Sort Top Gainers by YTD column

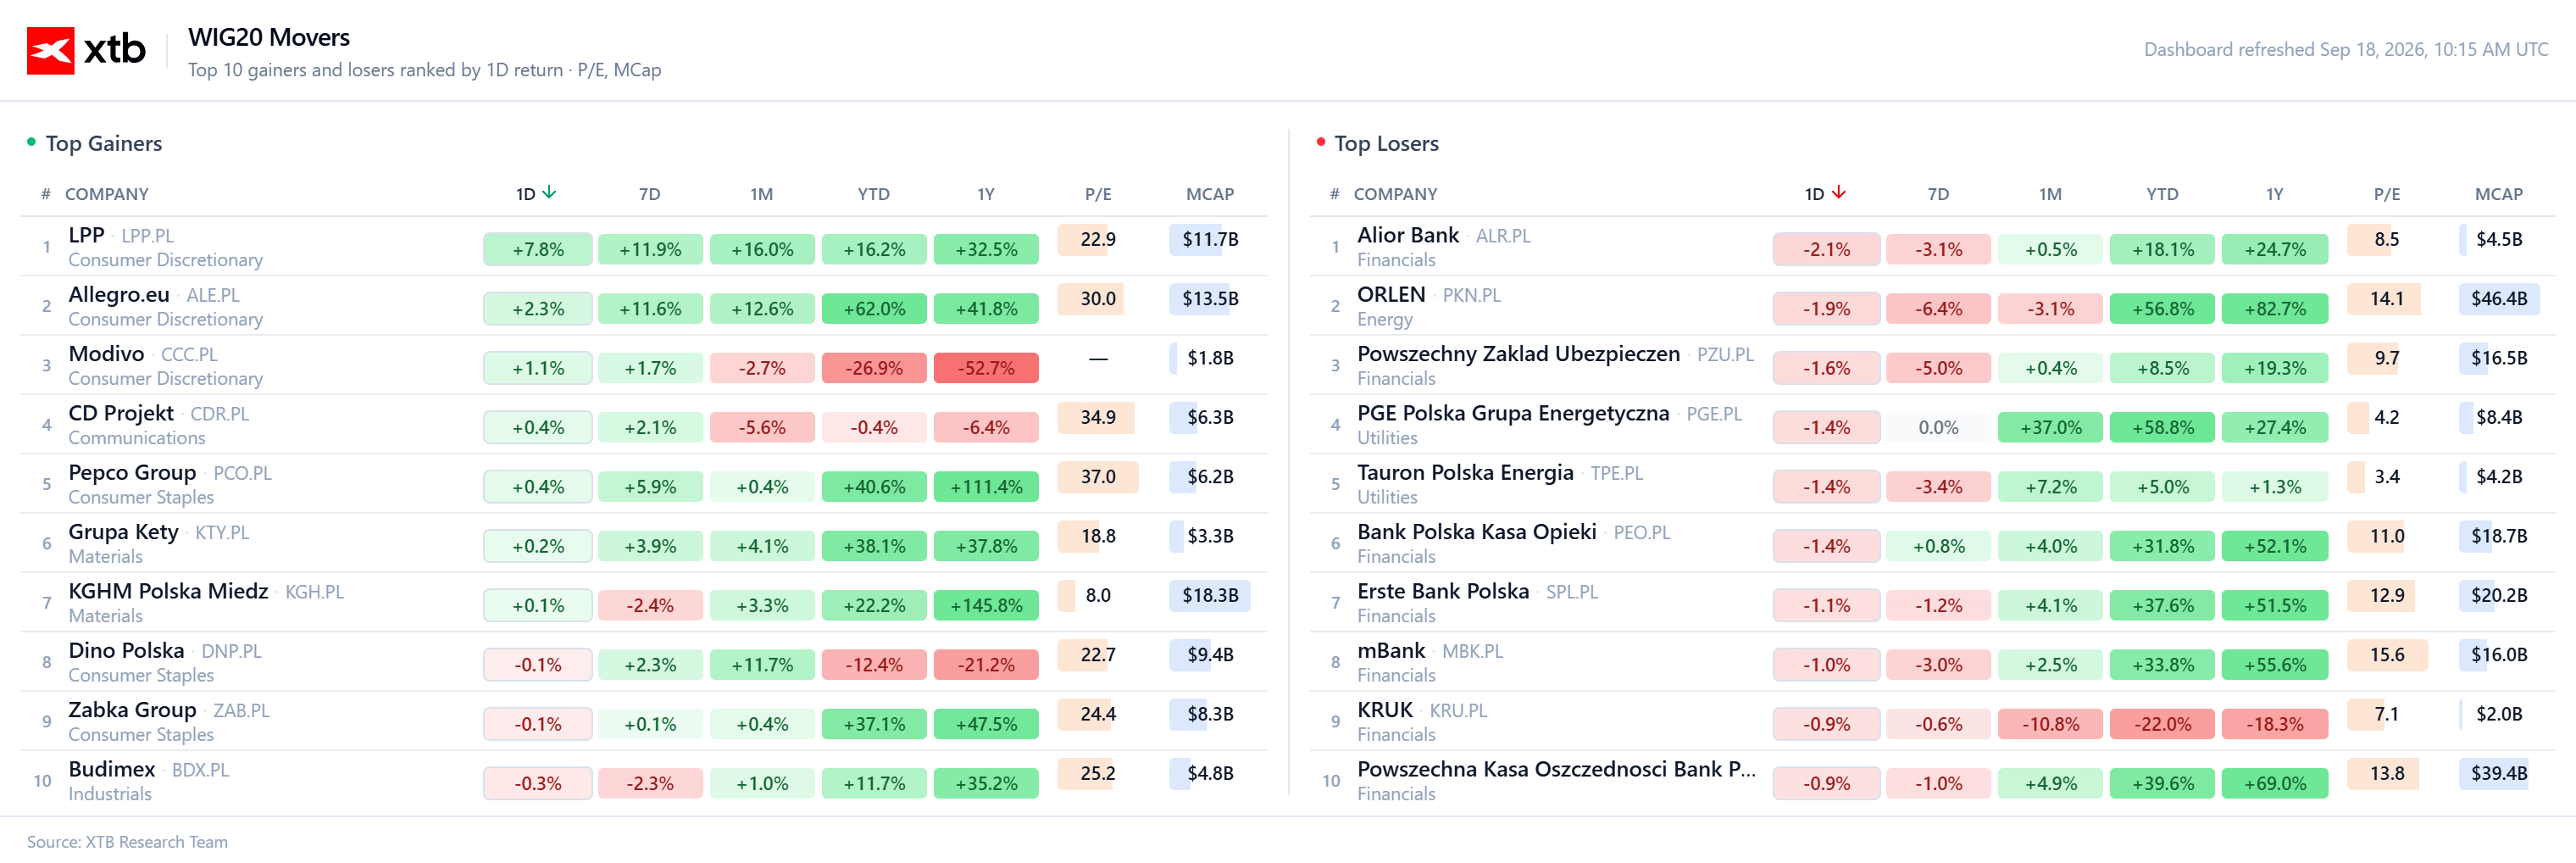[x=873, y=194]
